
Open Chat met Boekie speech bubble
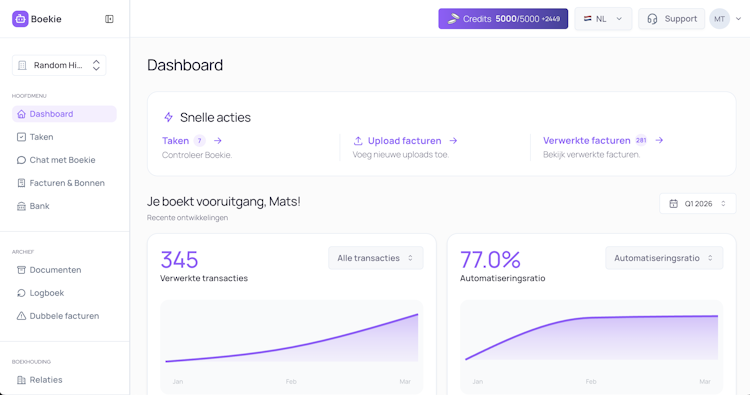click(21, 160)
